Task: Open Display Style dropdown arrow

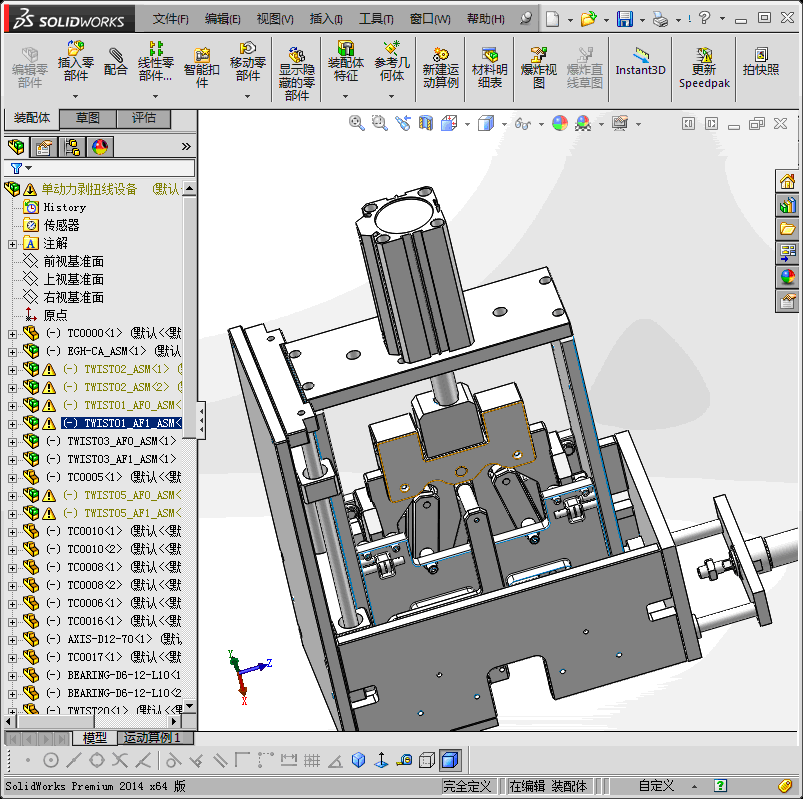Action: pos(504,124)
